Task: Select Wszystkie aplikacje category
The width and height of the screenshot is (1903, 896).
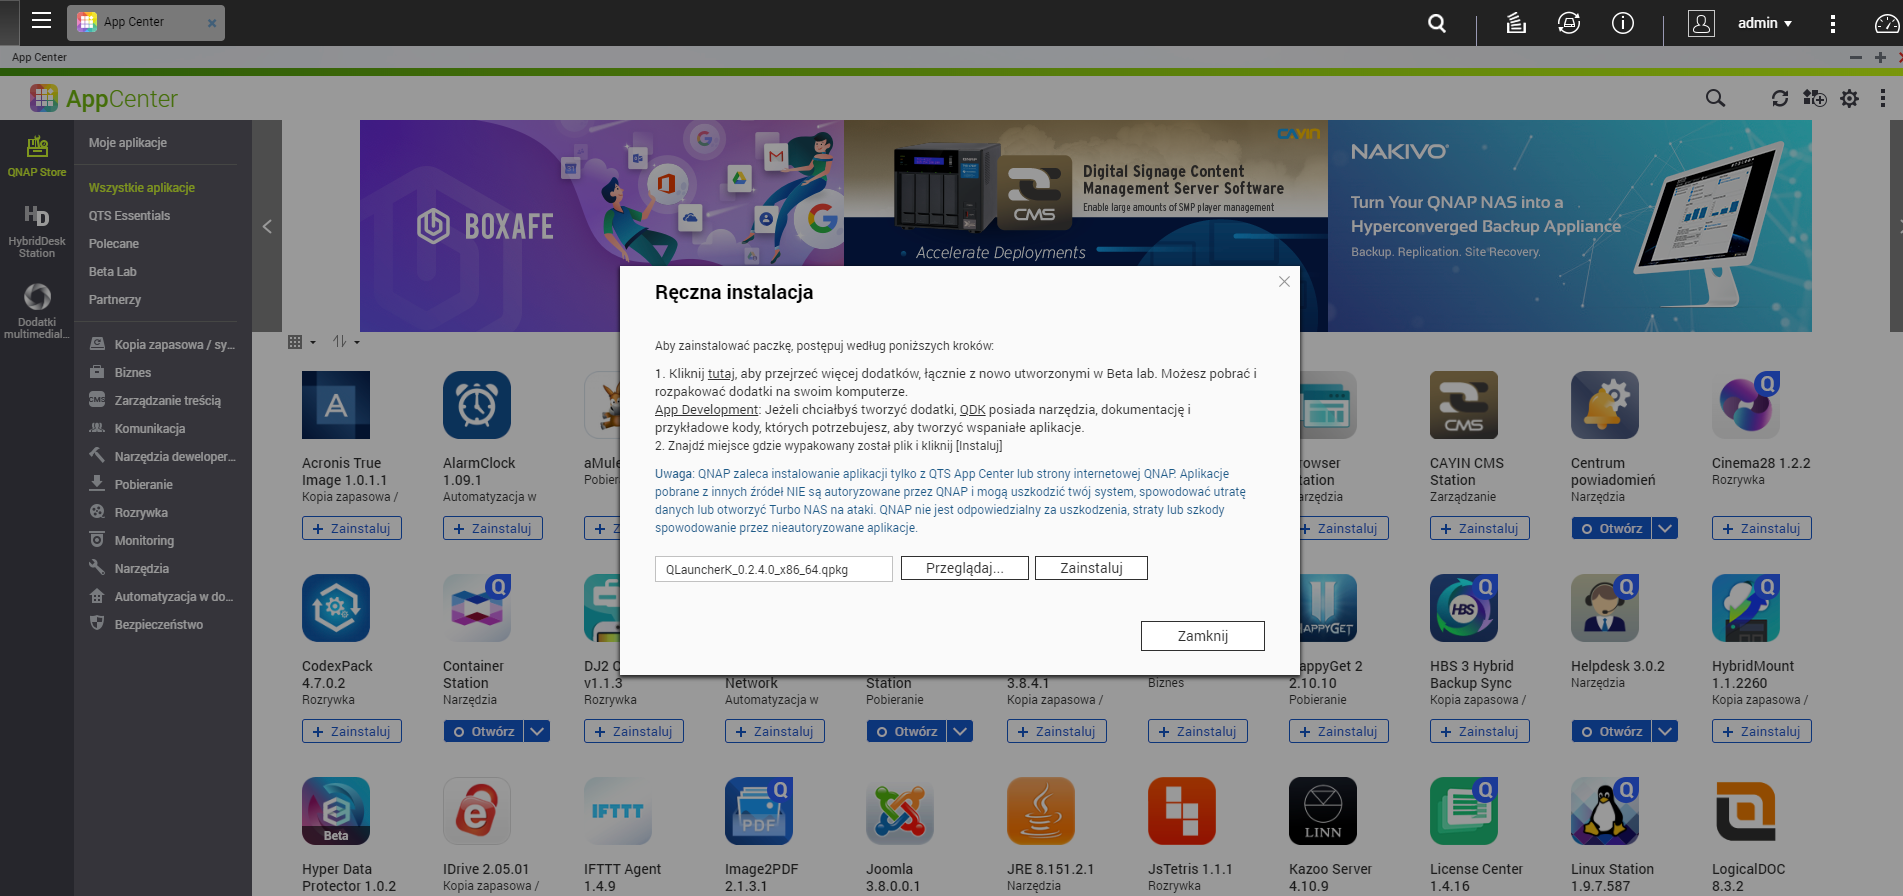Action: (x=142, y=188)
